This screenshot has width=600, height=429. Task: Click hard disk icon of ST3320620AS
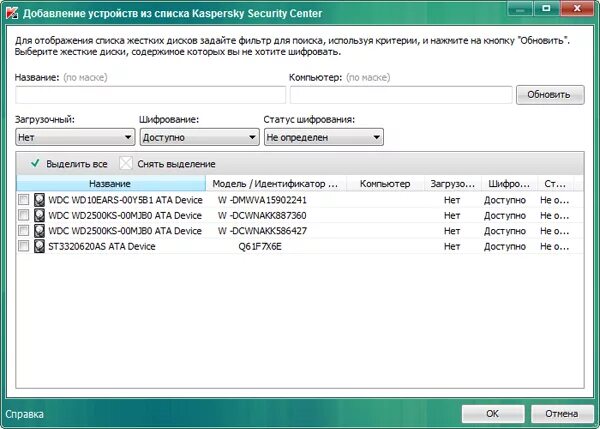(x=39, y=246)
